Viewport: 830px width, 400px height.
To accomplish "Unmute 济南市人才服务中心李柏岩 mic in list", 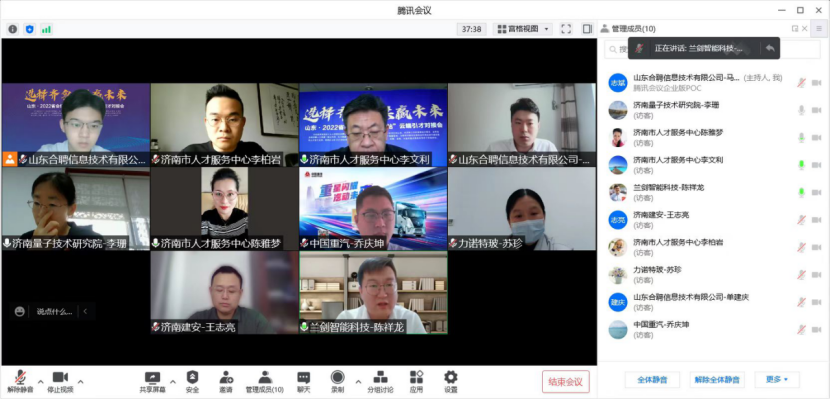I will [801, 247].
